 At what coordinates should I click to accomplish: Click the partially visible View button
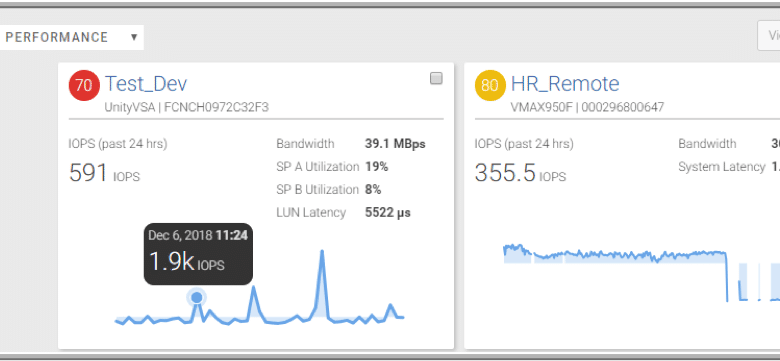(x=769, y=35)
